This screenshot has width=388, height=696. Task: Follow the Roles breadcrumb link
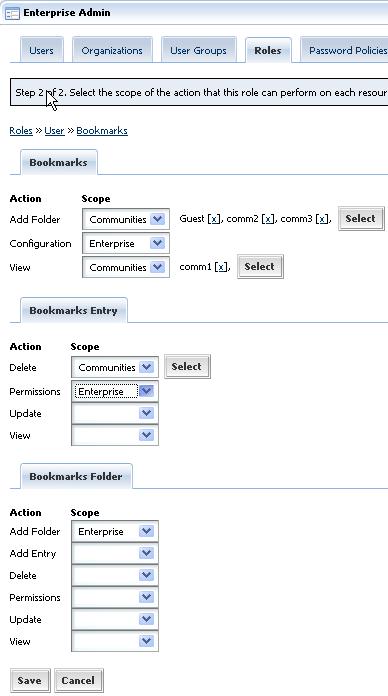coord(21,130)
